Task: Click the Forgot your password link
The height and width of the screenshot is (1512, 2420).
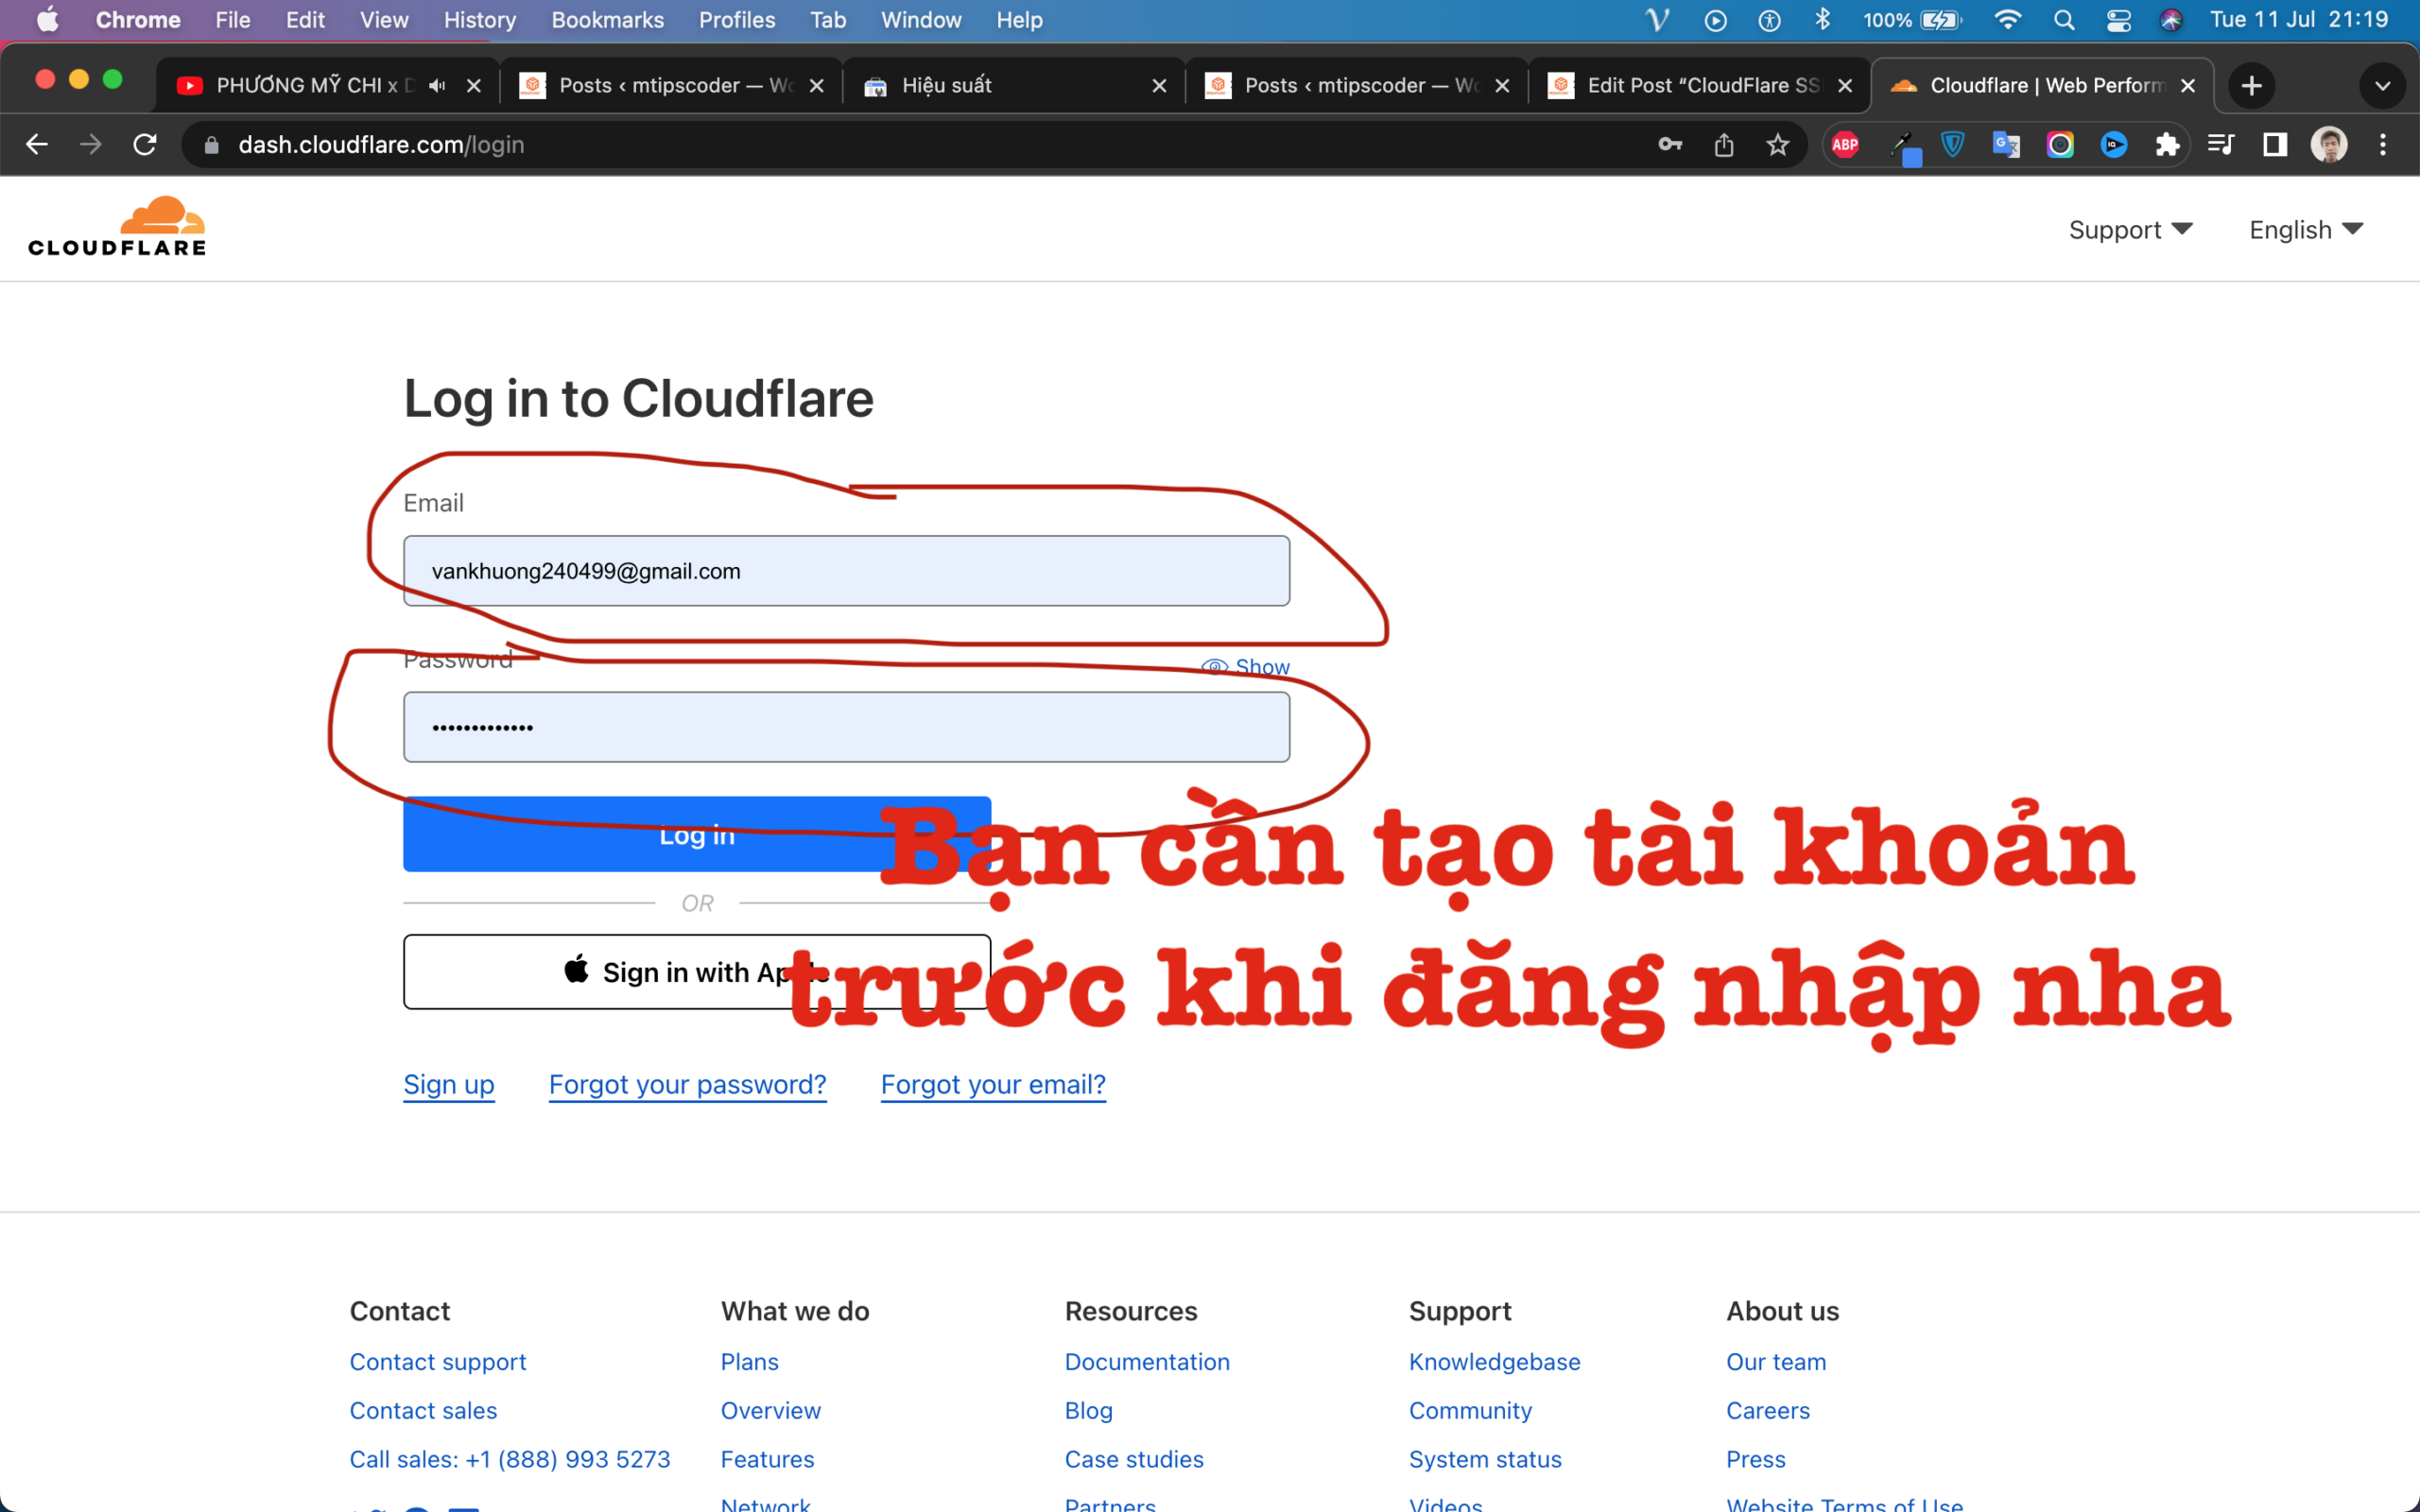Action: click(686, 1084)
